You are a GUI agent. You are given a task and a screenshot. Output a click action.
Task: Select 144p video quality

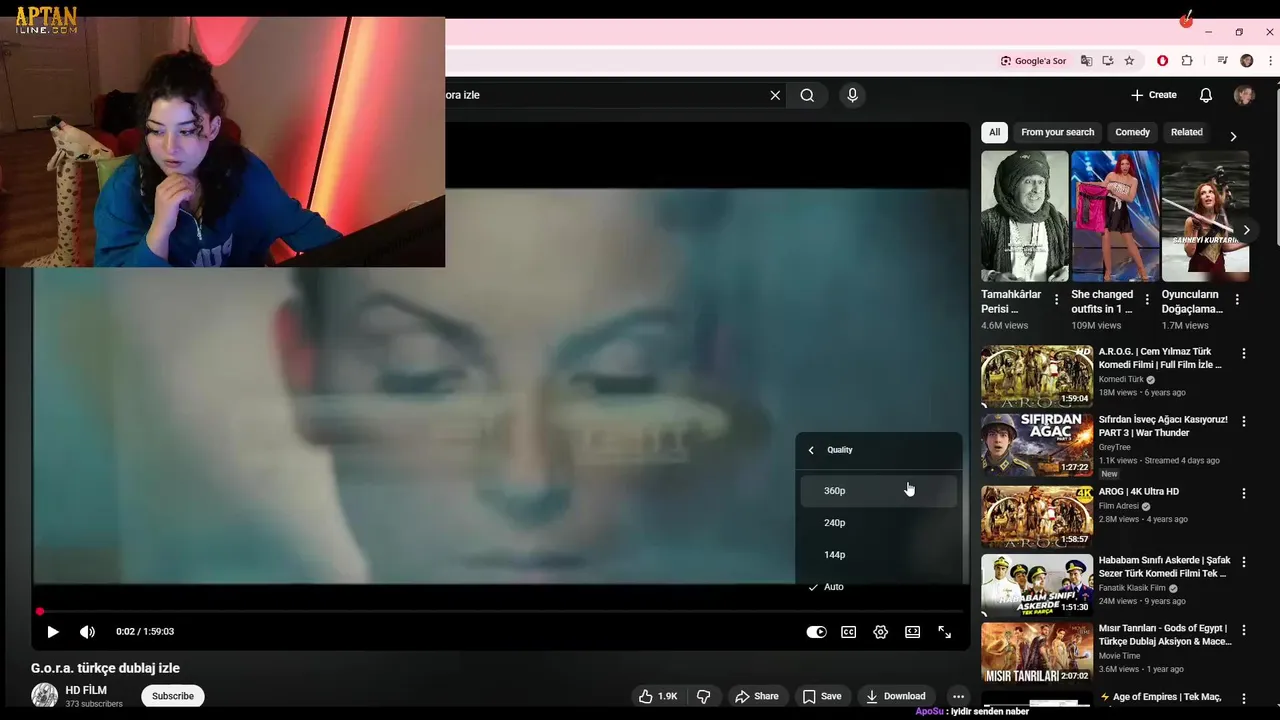(878, 555)
